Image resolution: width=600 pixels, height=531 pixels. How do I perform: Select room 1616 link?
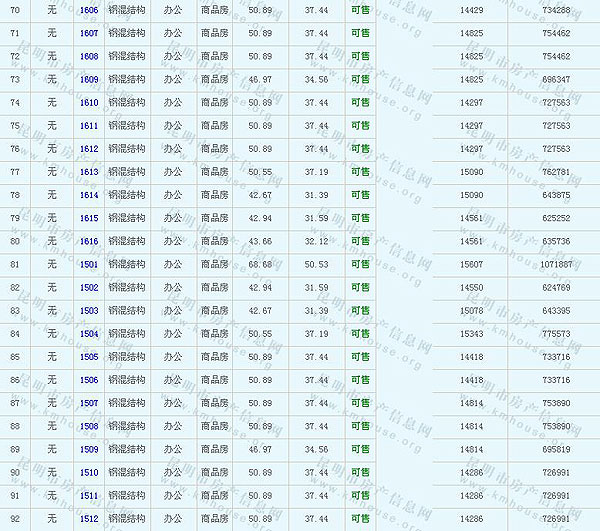click(89, 241)
